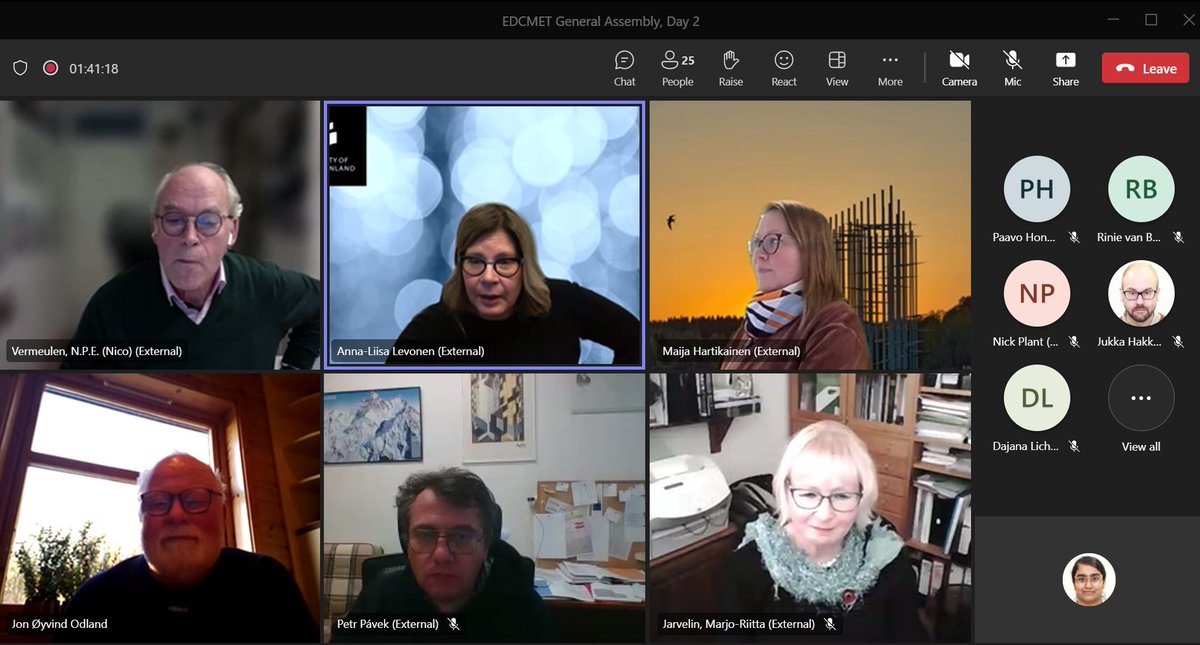Click Jukka Hakk... profile photo avatar

[1141, 294]
